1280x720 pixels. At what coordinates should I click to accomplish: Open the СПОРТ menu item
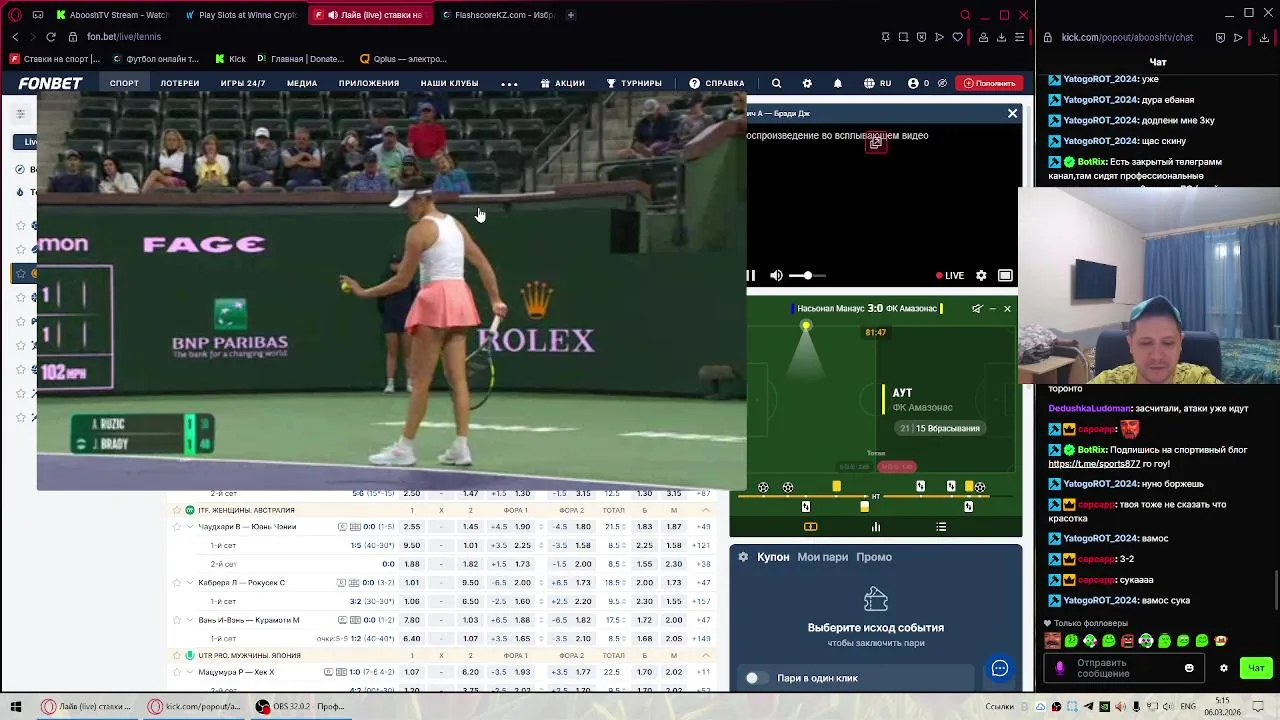tap(125, 83)
